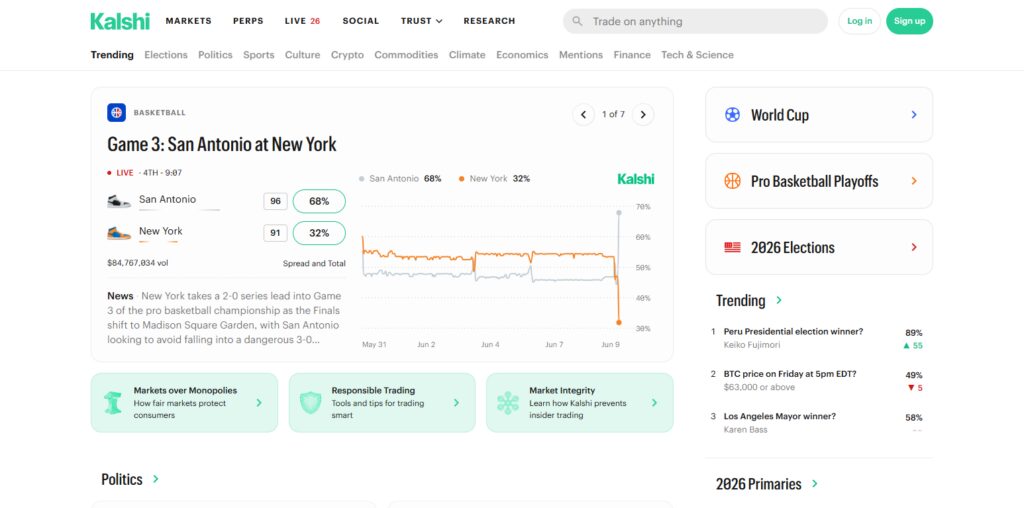Viewport: 1024px width, 508px height.
Task: Click the Markets over Monopolies pillar icon
Action: tap(113, 403)
